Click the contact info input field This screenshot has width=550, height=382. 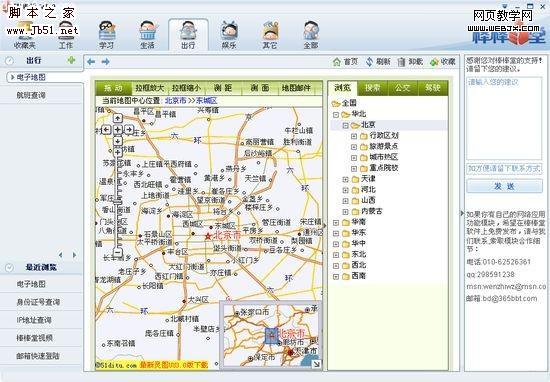click(x=504, y=169)
